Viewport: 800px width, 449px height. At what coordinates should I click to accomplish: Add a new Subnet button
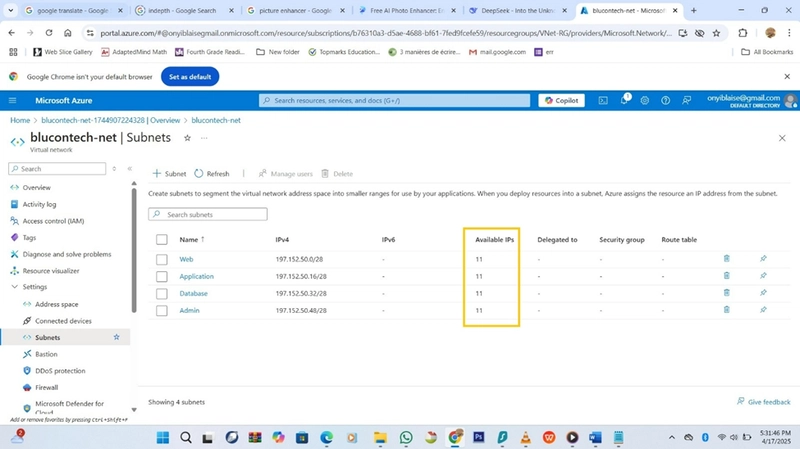[169, 173]
